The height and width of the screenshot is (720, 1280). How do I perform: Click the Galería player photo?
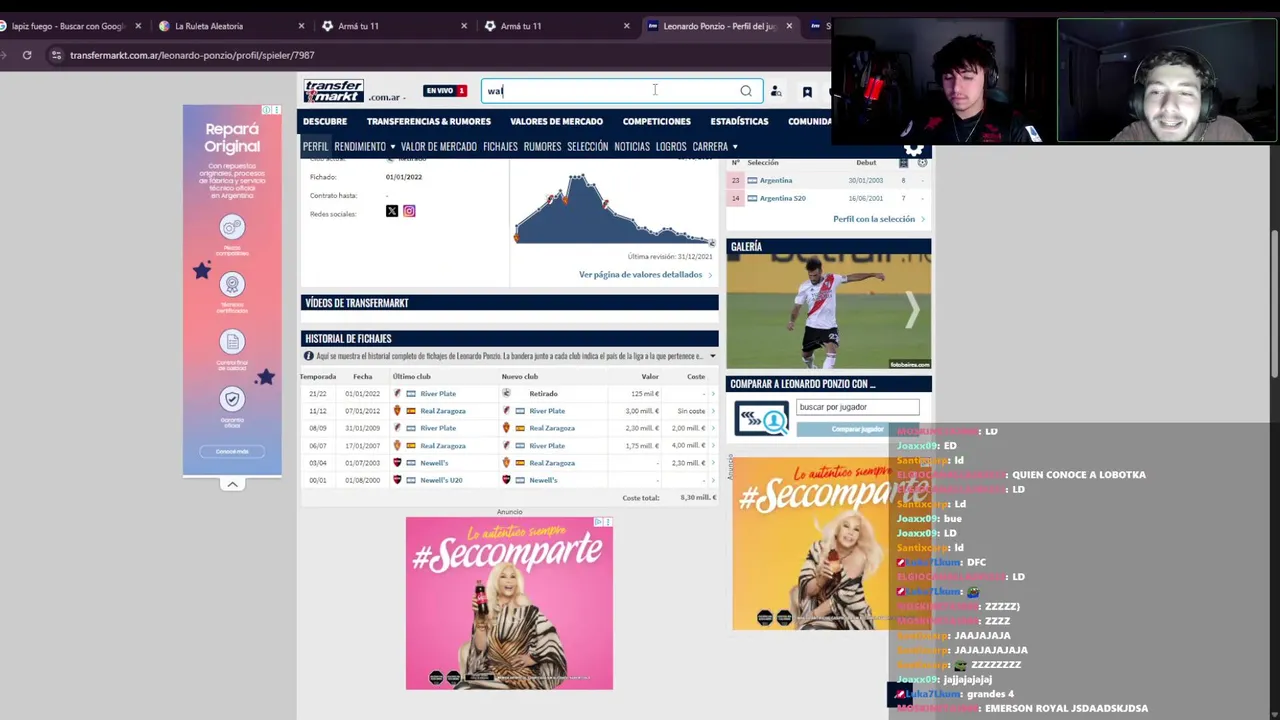(x=829, y=312)
